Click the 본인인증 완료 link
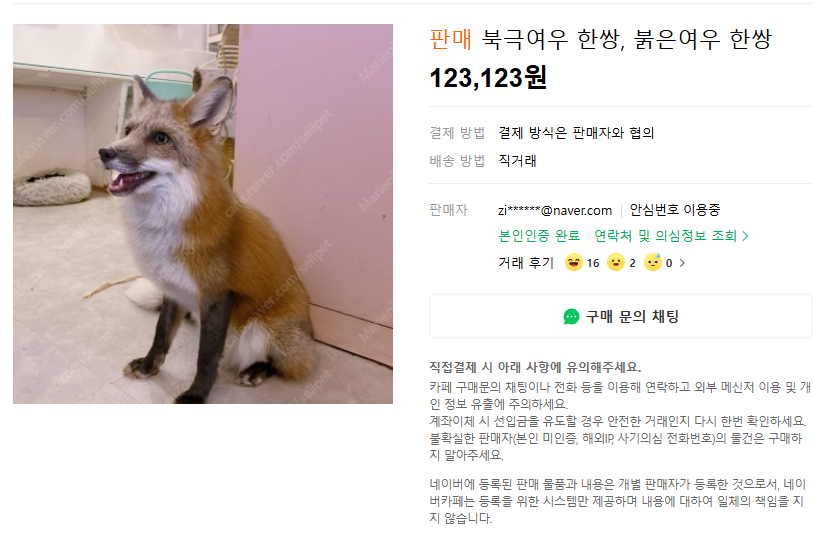The image size is (813, 549). (x=539, y=236)
